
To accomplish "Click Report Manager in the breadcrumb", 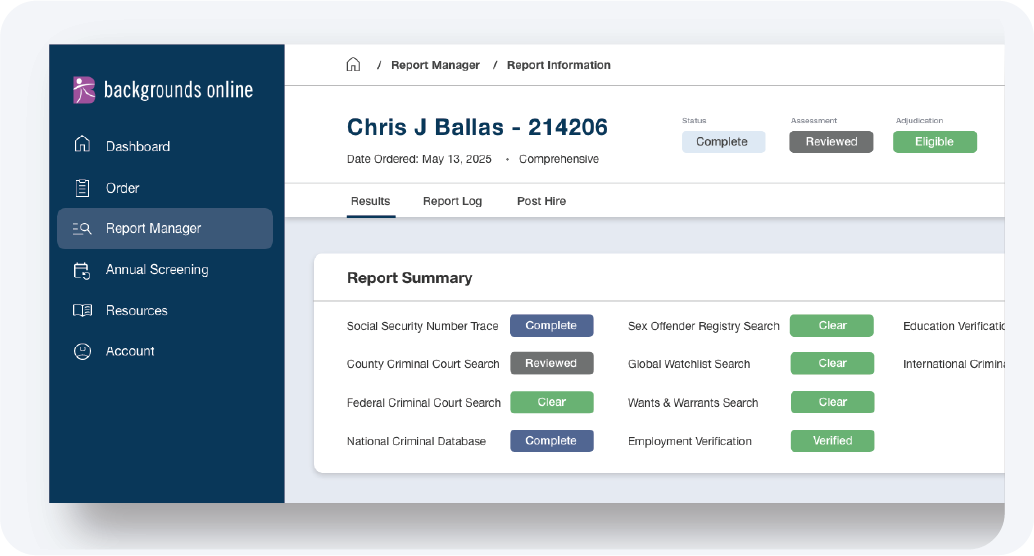I will click(435, 65).
